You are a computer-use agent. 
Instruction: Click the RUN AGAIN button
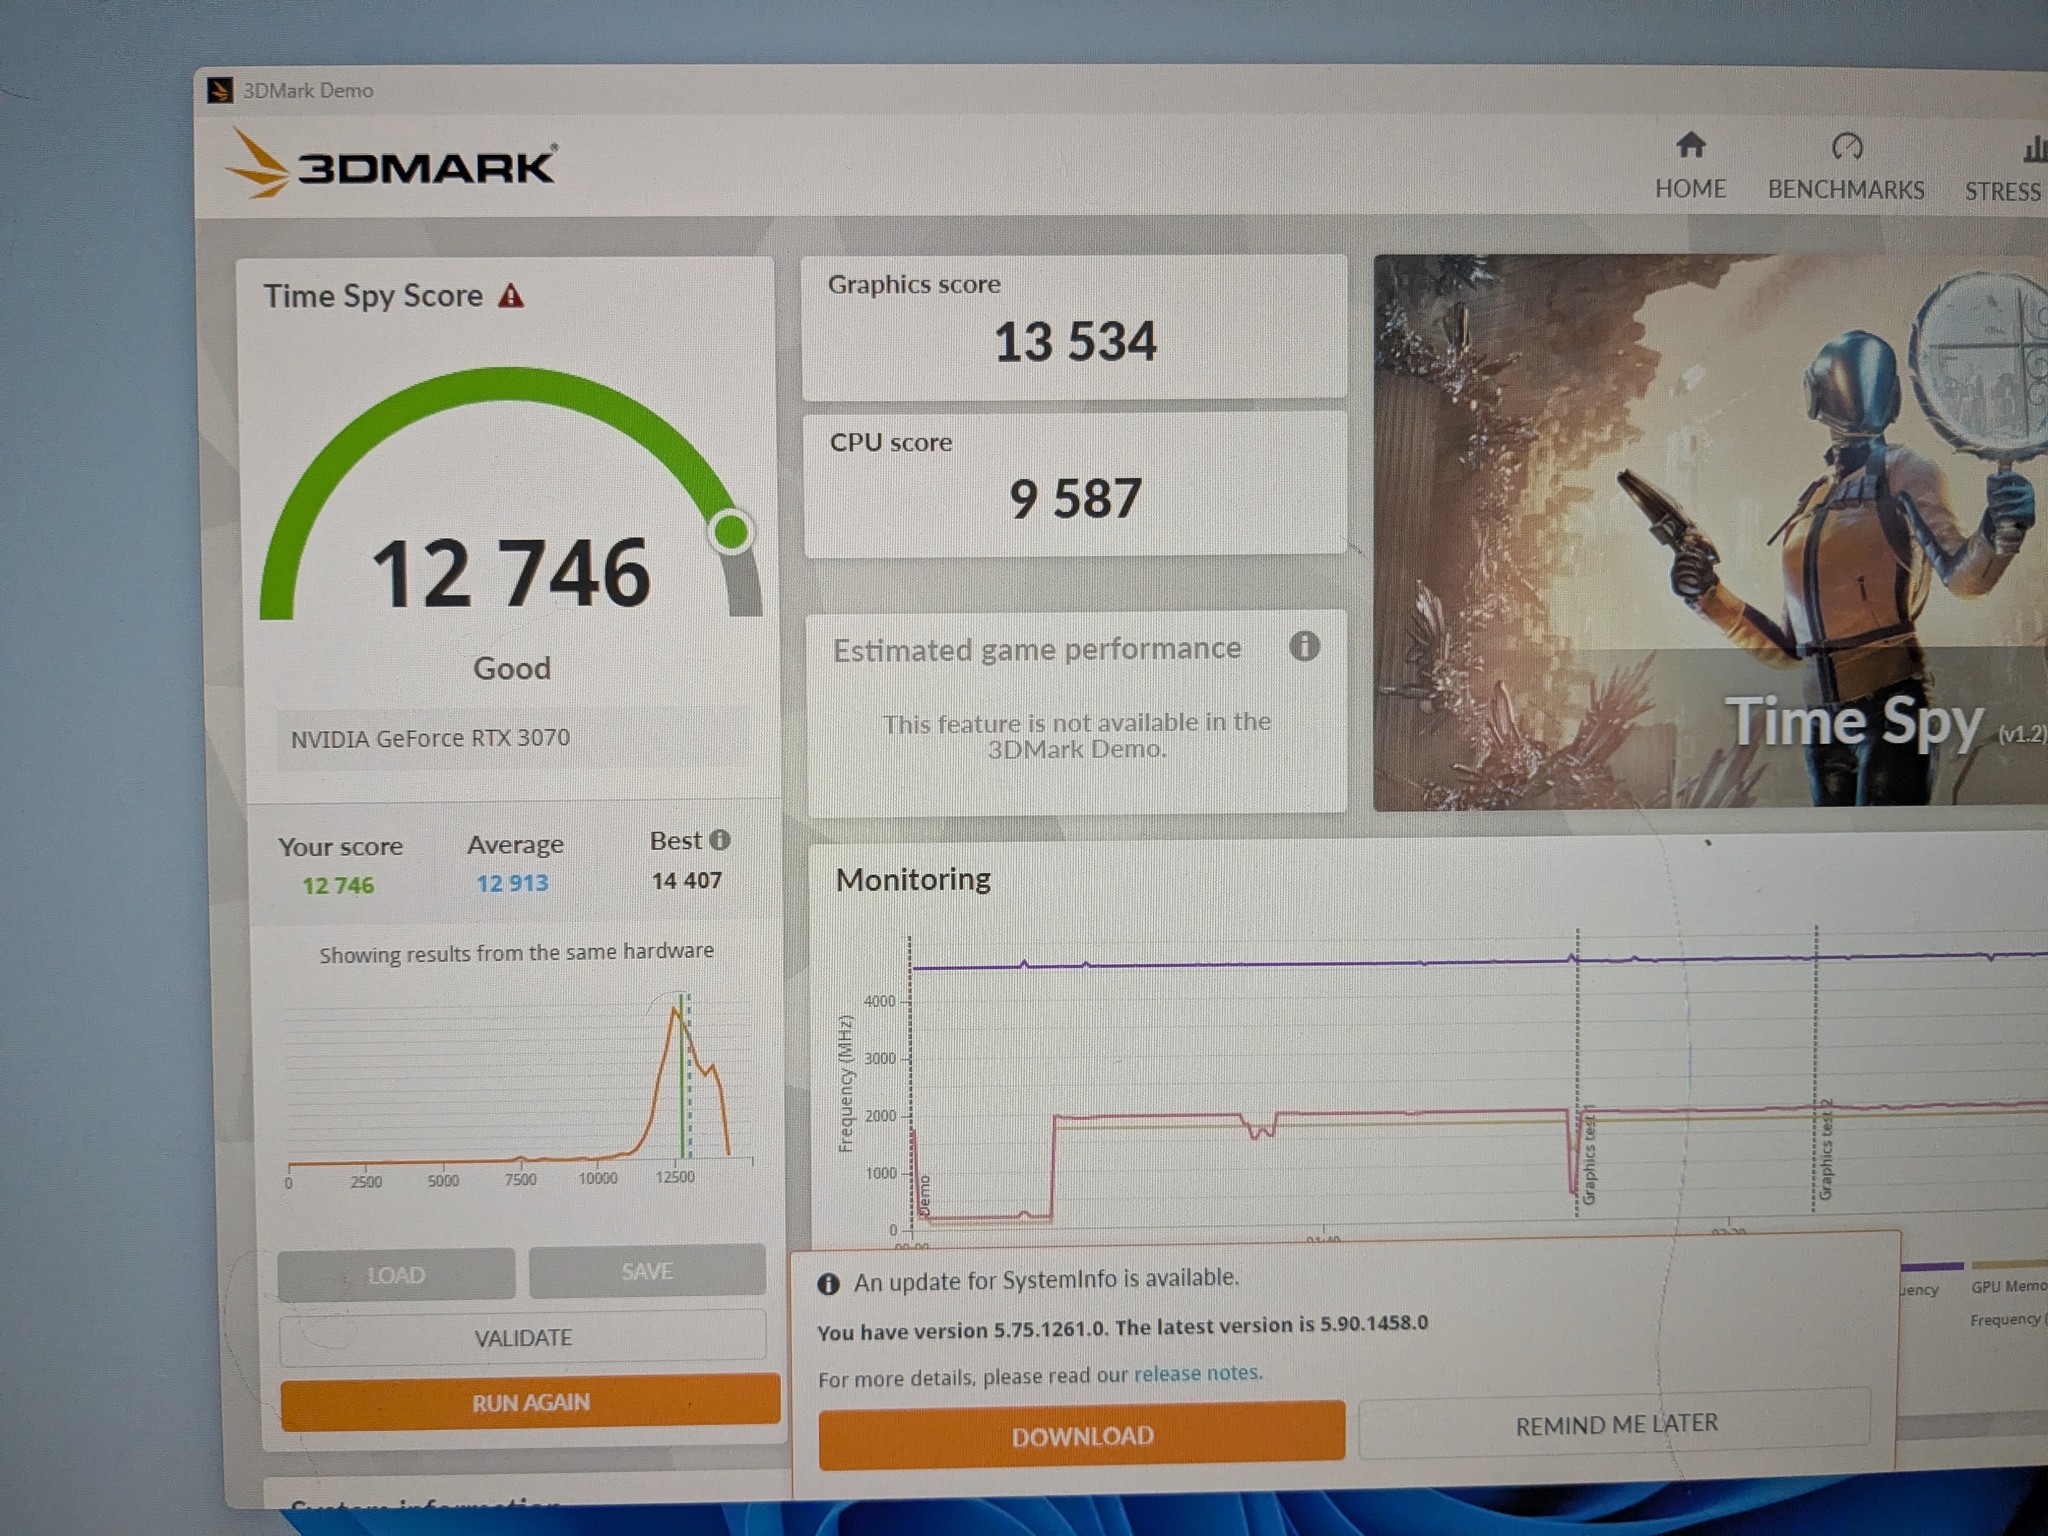pyautogui.click(x=530, y=1402)
